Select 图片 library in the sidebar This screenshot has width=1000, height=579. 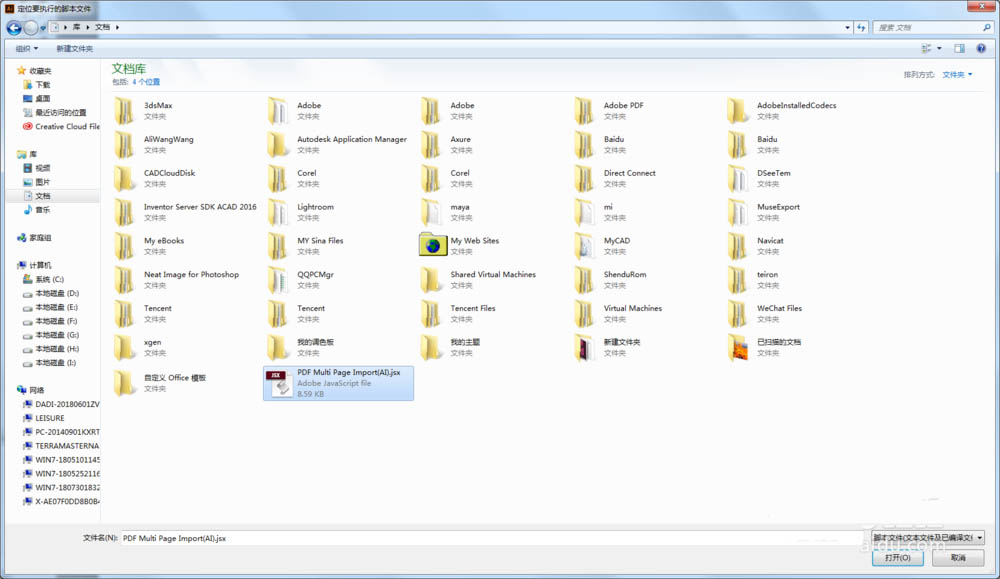point(36,182)
